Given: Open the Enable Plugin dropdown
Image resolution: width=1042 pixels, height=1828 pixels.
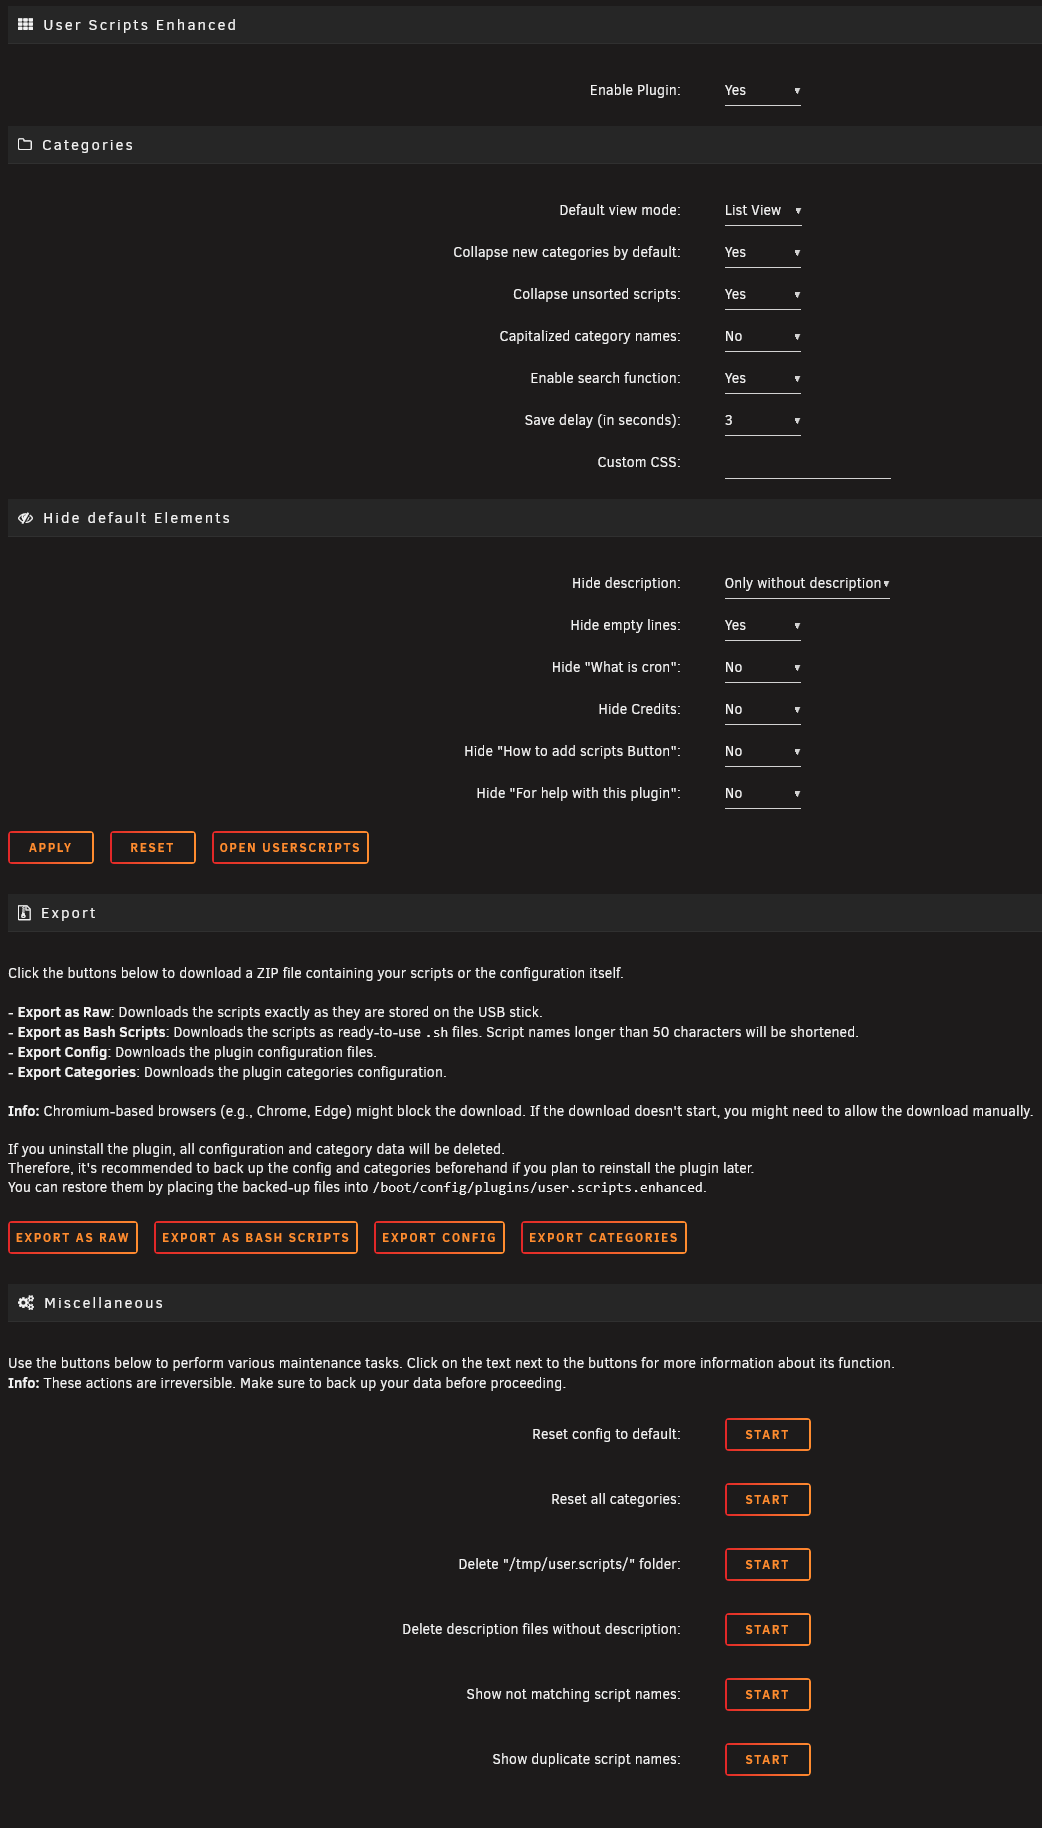Looking at the screenshot, I should (x=763, y=91).
